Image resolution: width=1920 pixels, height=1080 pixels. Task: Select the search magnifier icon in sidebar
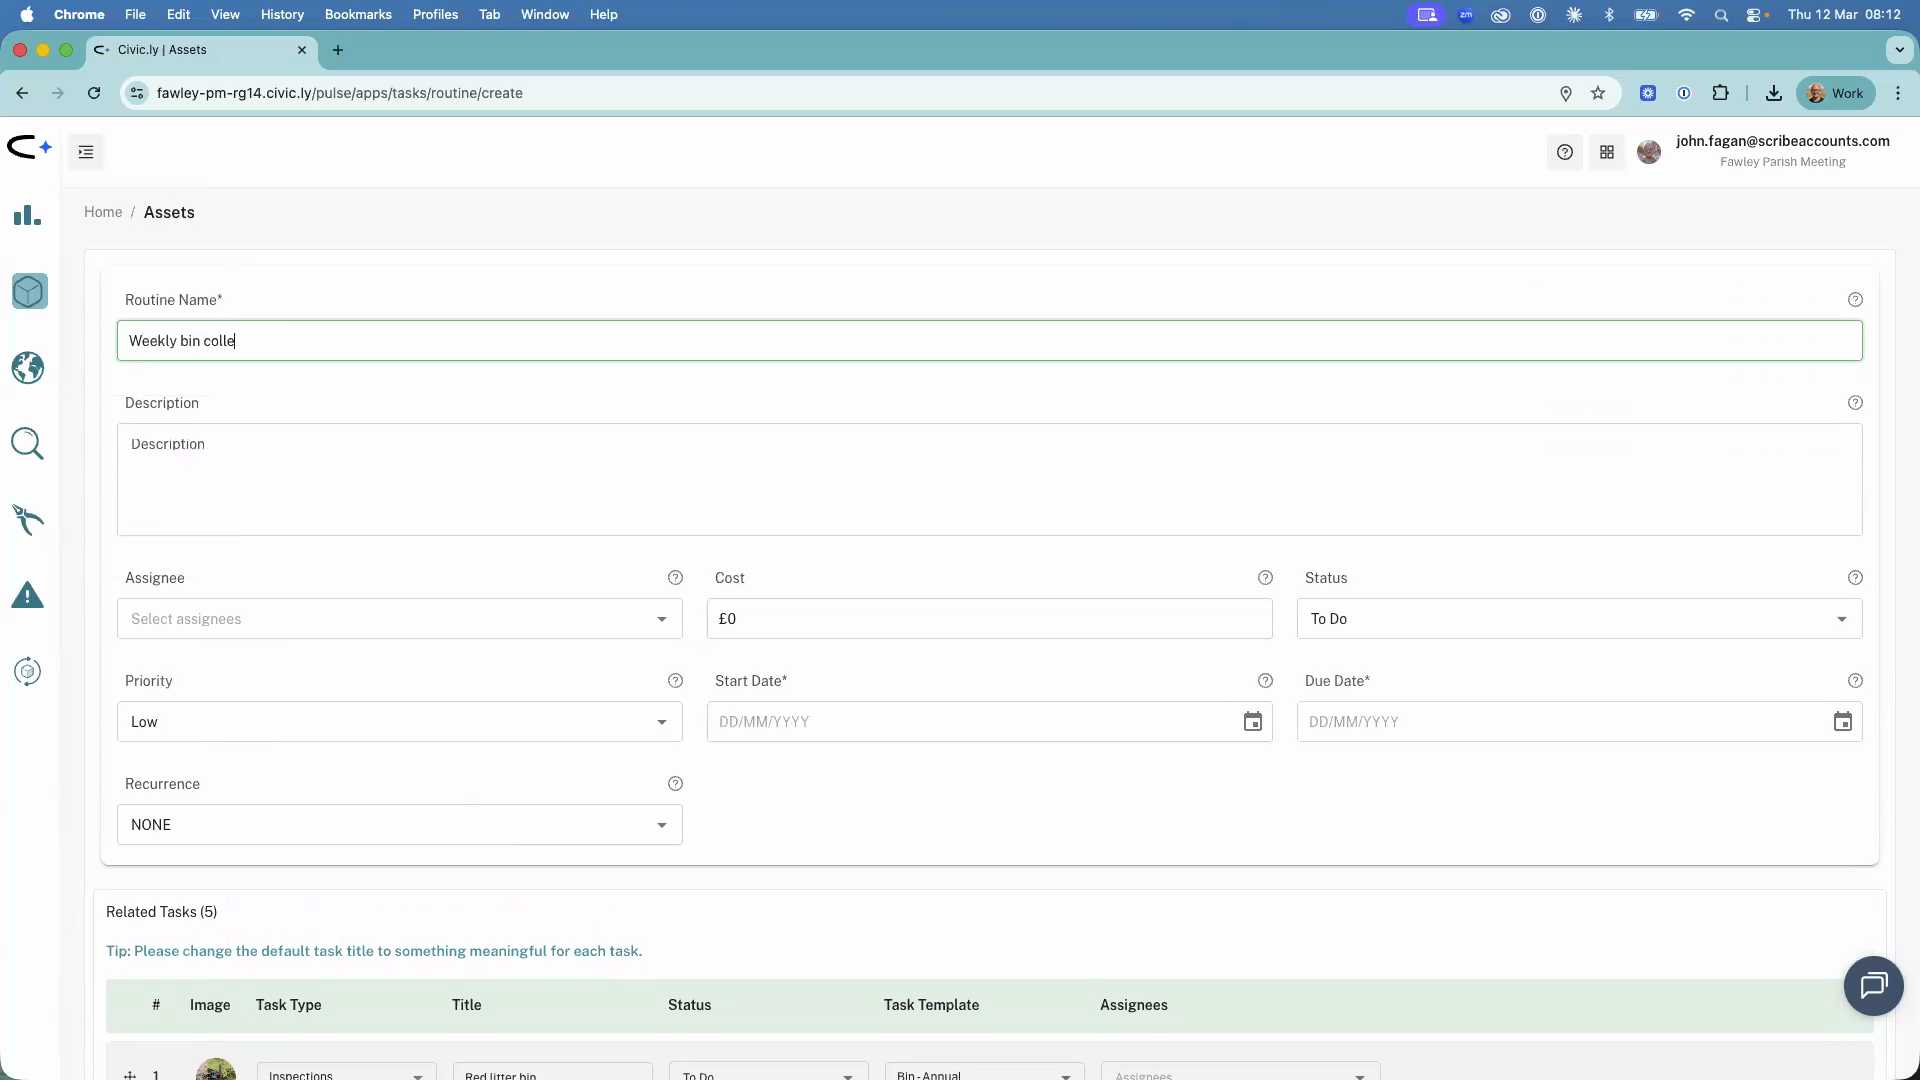[x=27, y=443]
